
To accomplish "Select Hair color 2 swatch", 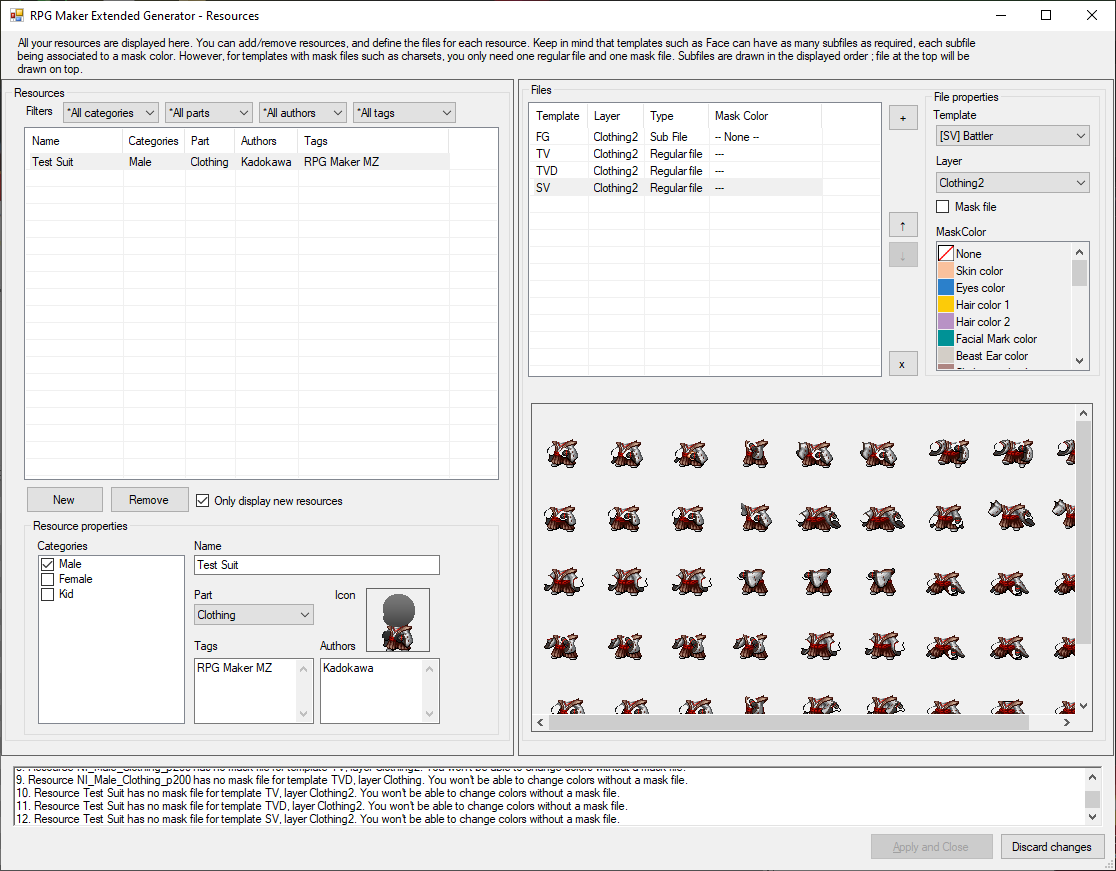I will [946, 322].
